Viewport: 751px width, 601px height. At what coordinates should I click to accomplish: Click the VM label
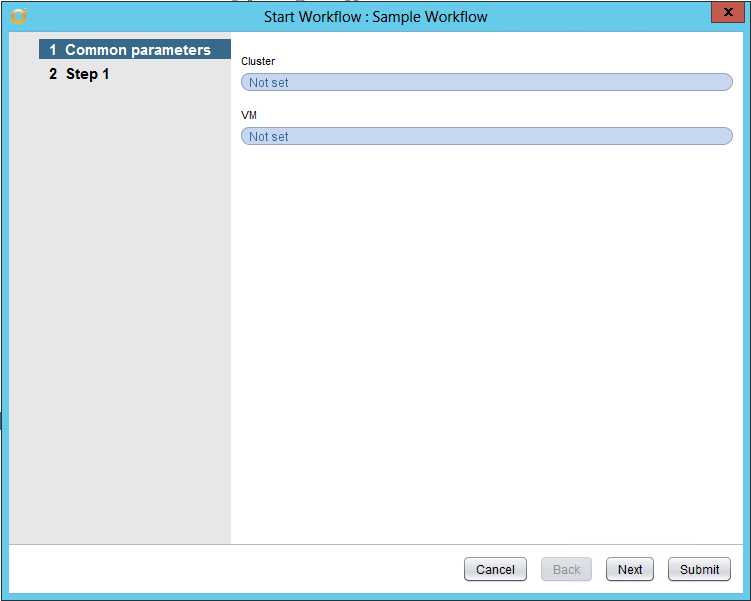point(249,115)
